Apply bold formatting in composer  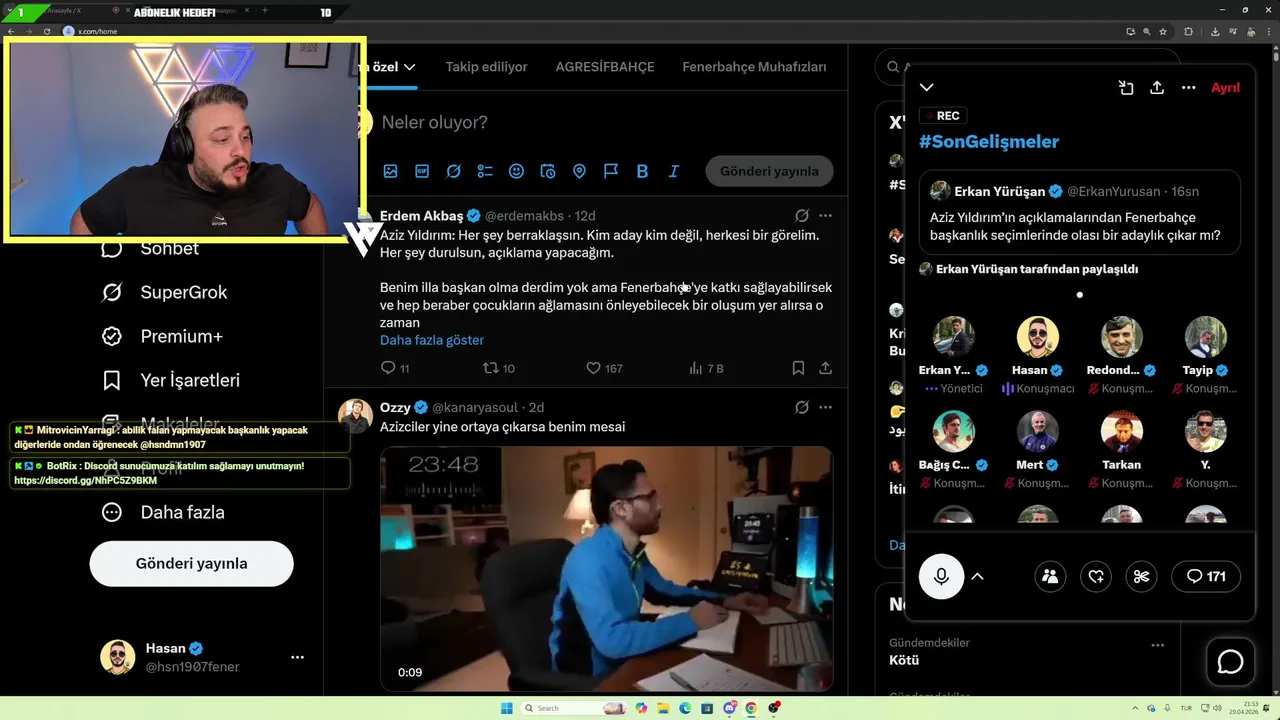point(642,171)
